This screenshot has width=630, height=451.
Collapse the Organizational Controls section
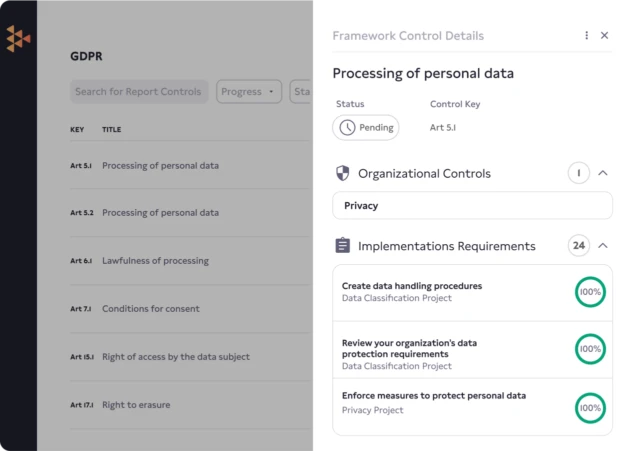(603, 173)
